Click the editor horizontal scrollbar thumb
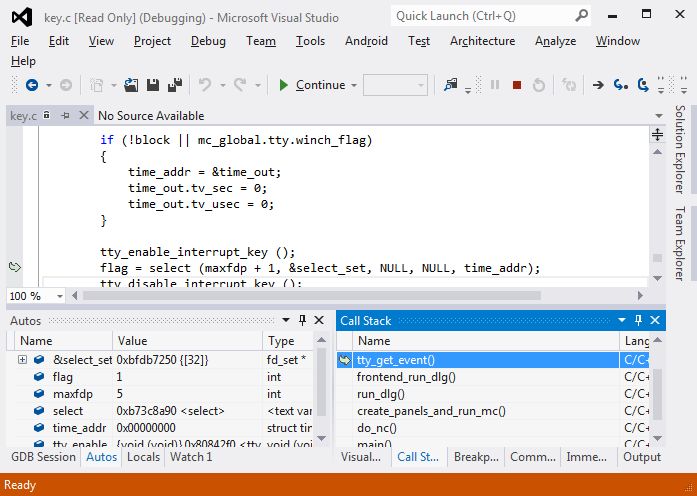Image resolution: width=697 pixels, height=496 pixels. coord(312,296)
